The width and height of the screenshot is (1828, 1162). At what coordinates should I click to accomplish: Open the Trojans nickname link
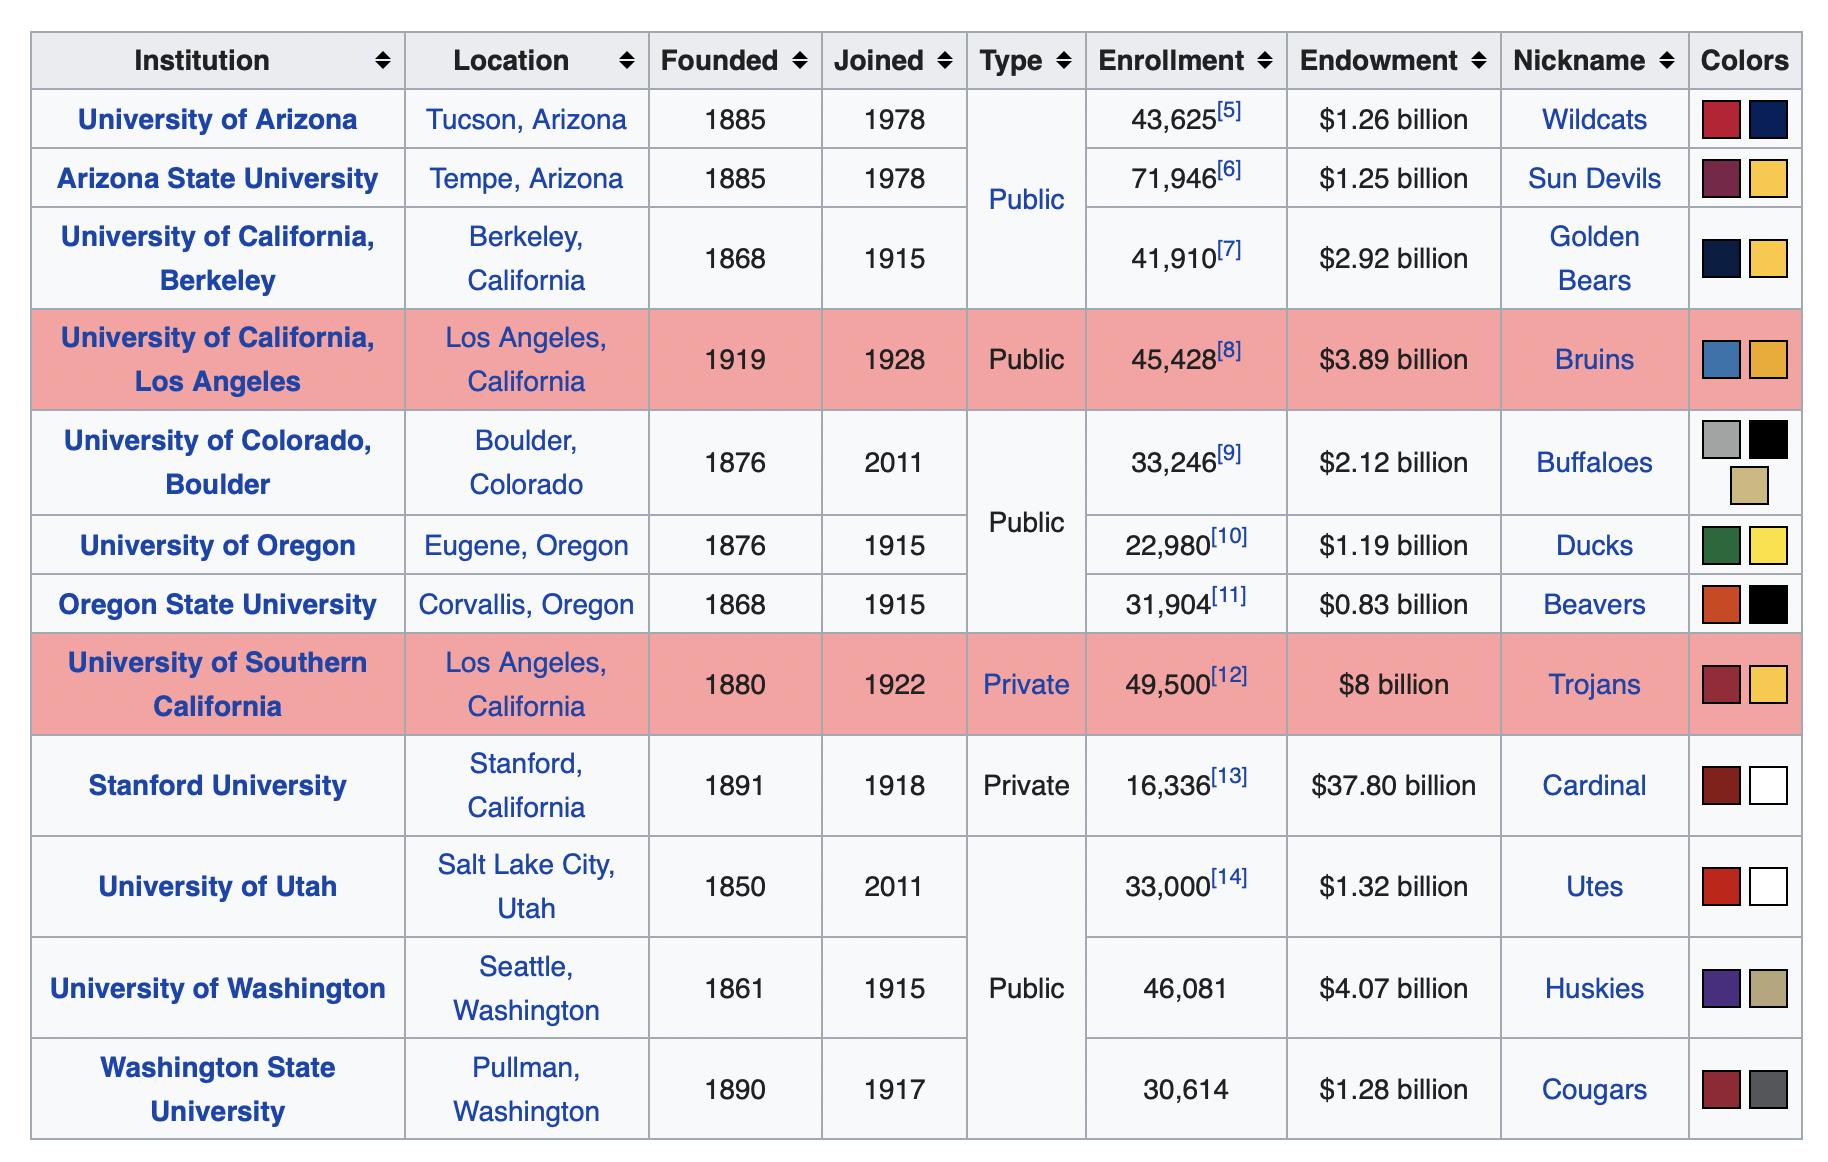pyautogui.click(x=1594, y=684)
